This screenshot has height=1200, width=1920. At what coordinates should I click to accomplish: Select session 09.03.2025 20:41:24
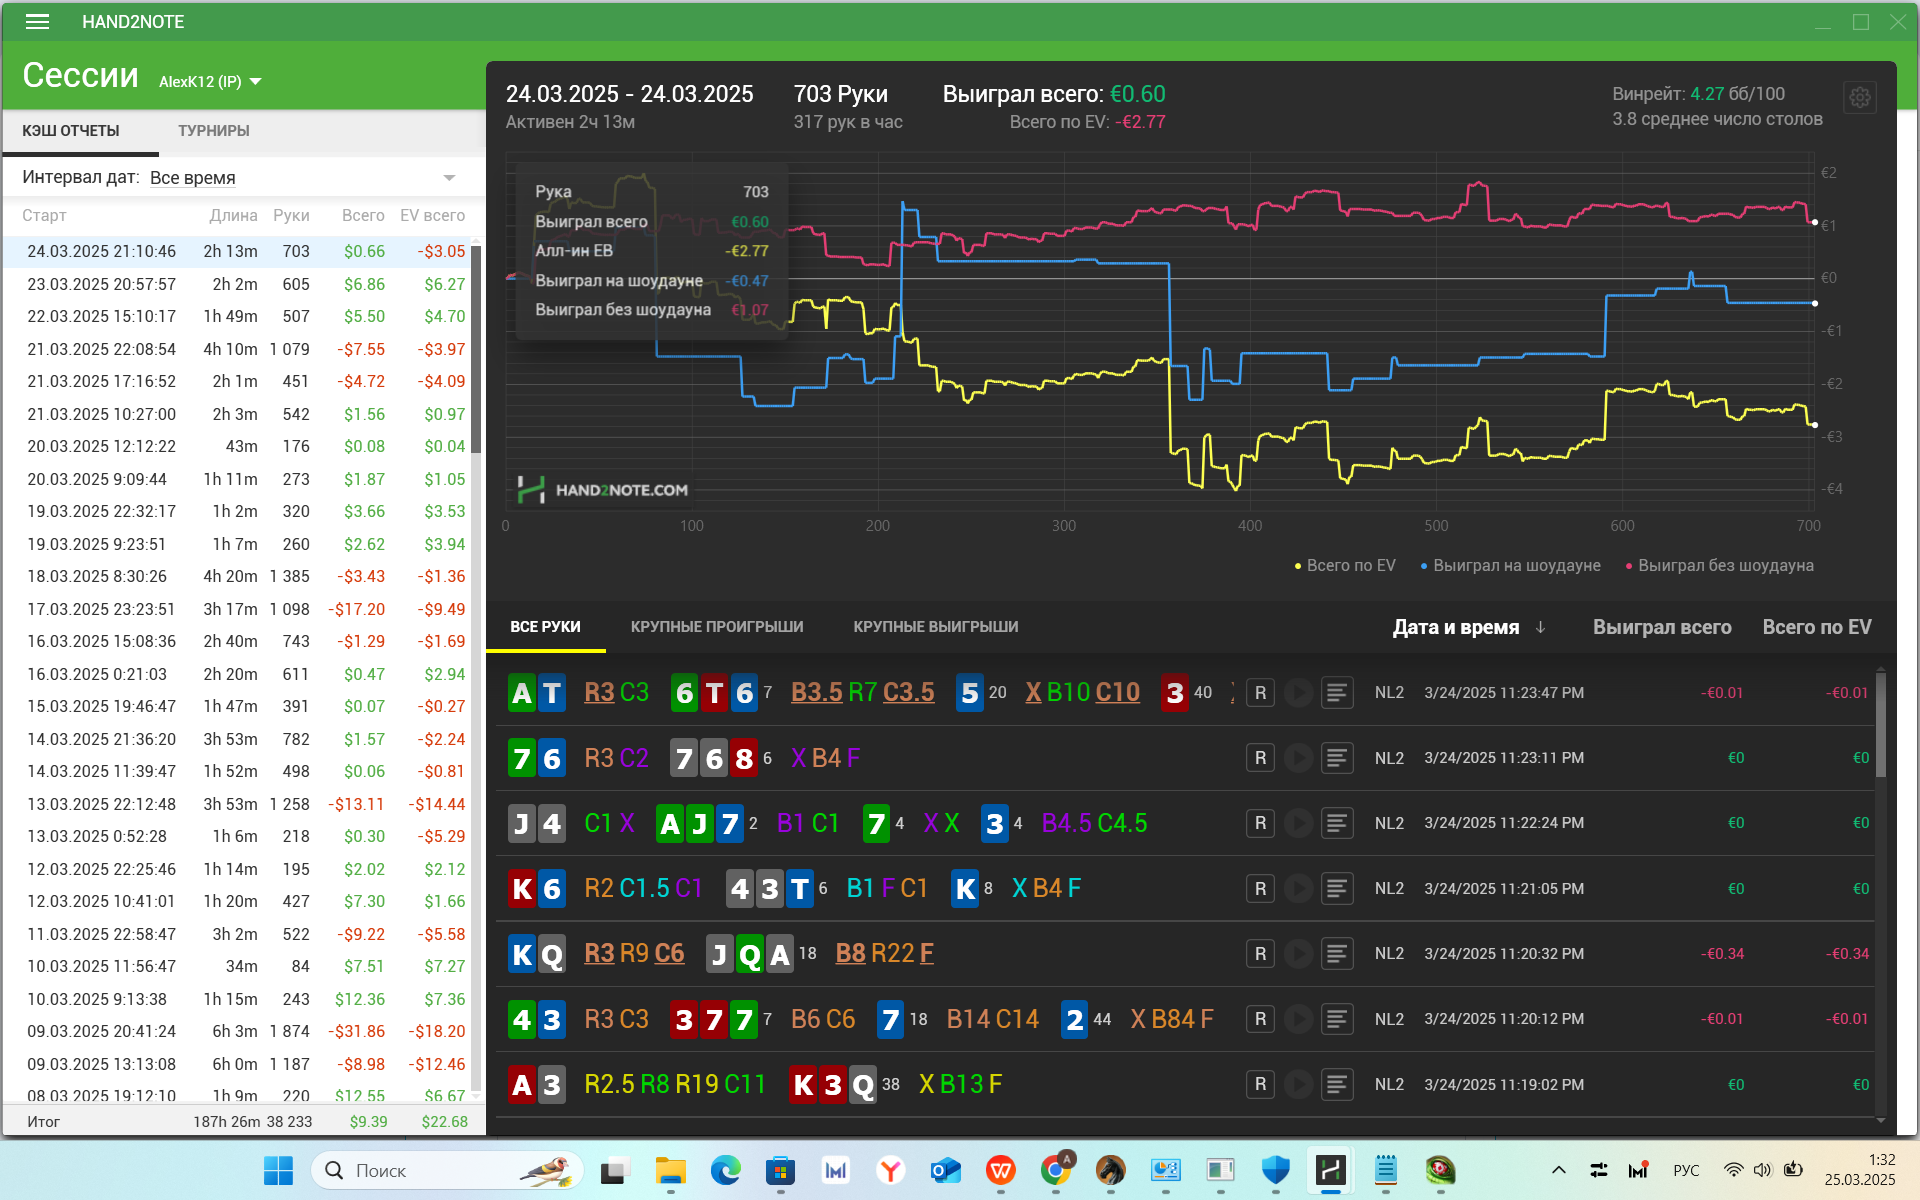237,1032
